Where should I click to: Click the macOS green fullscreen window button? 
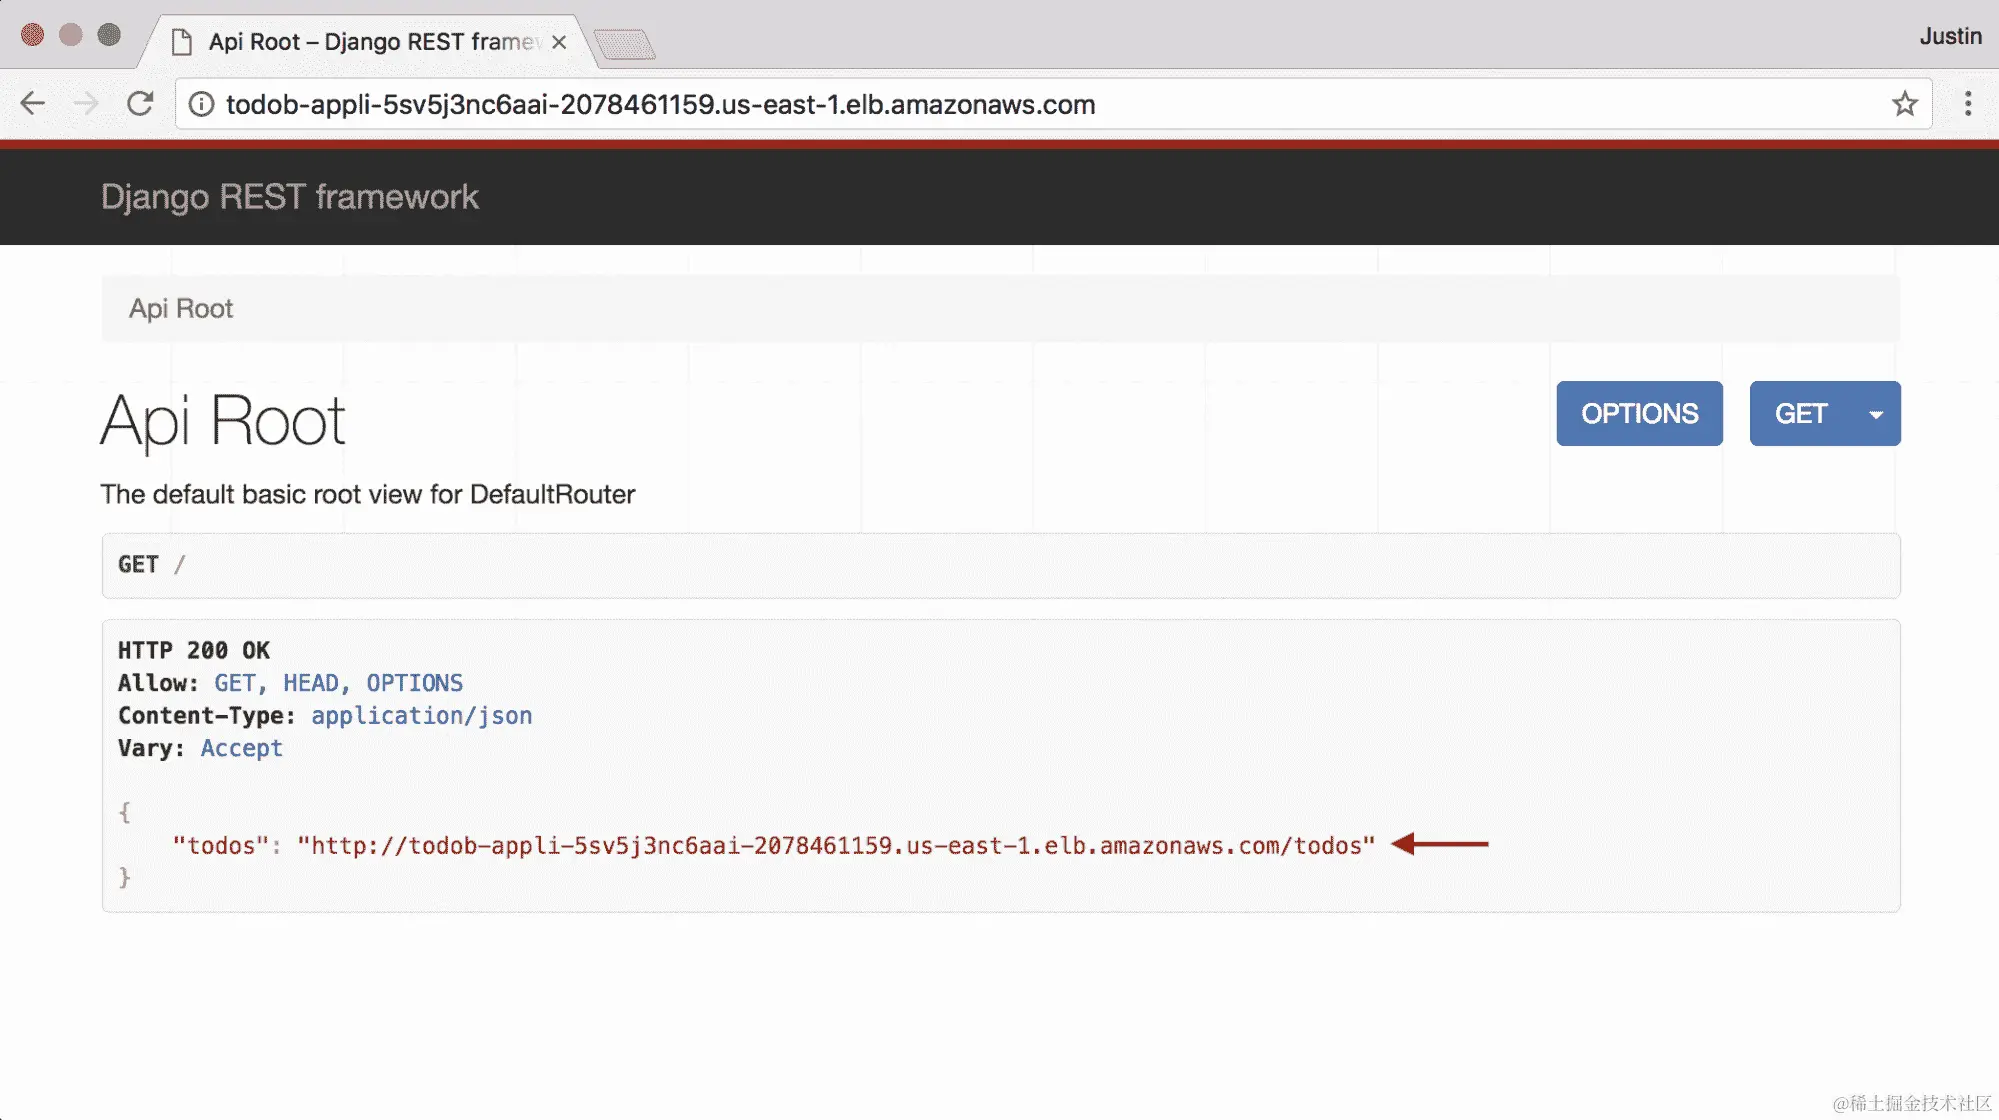coord(109,35)
